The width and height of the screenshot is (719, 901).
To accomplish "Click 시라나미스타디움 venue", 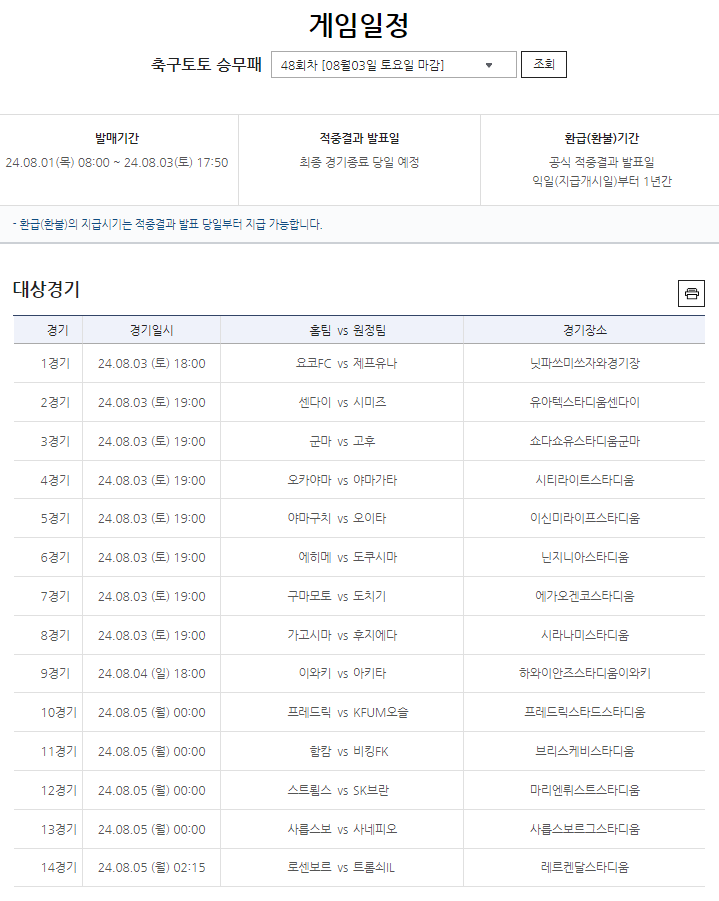I will [585, 636].
